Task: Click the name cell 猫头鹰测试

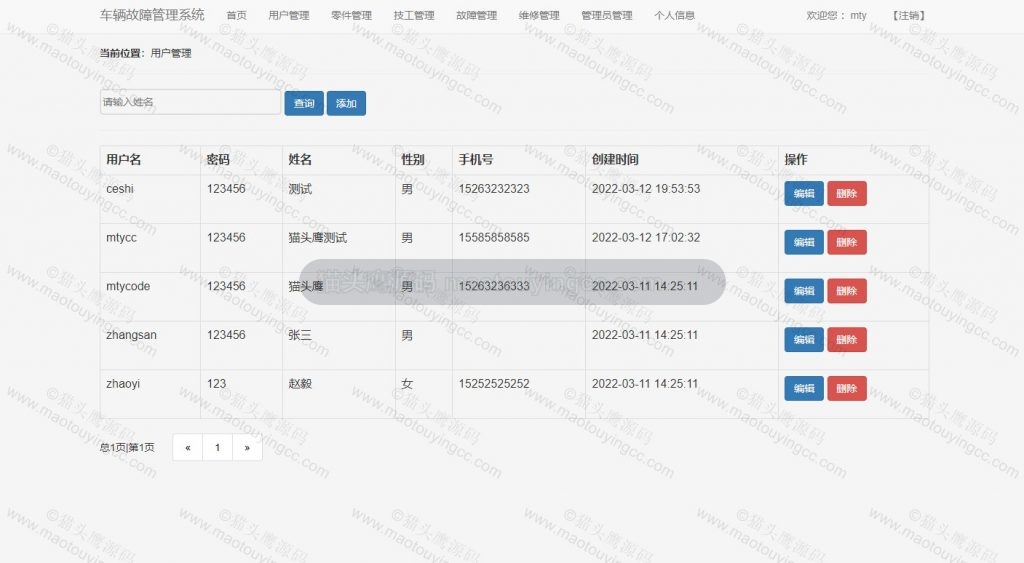Action: click(x=317, y=238)
